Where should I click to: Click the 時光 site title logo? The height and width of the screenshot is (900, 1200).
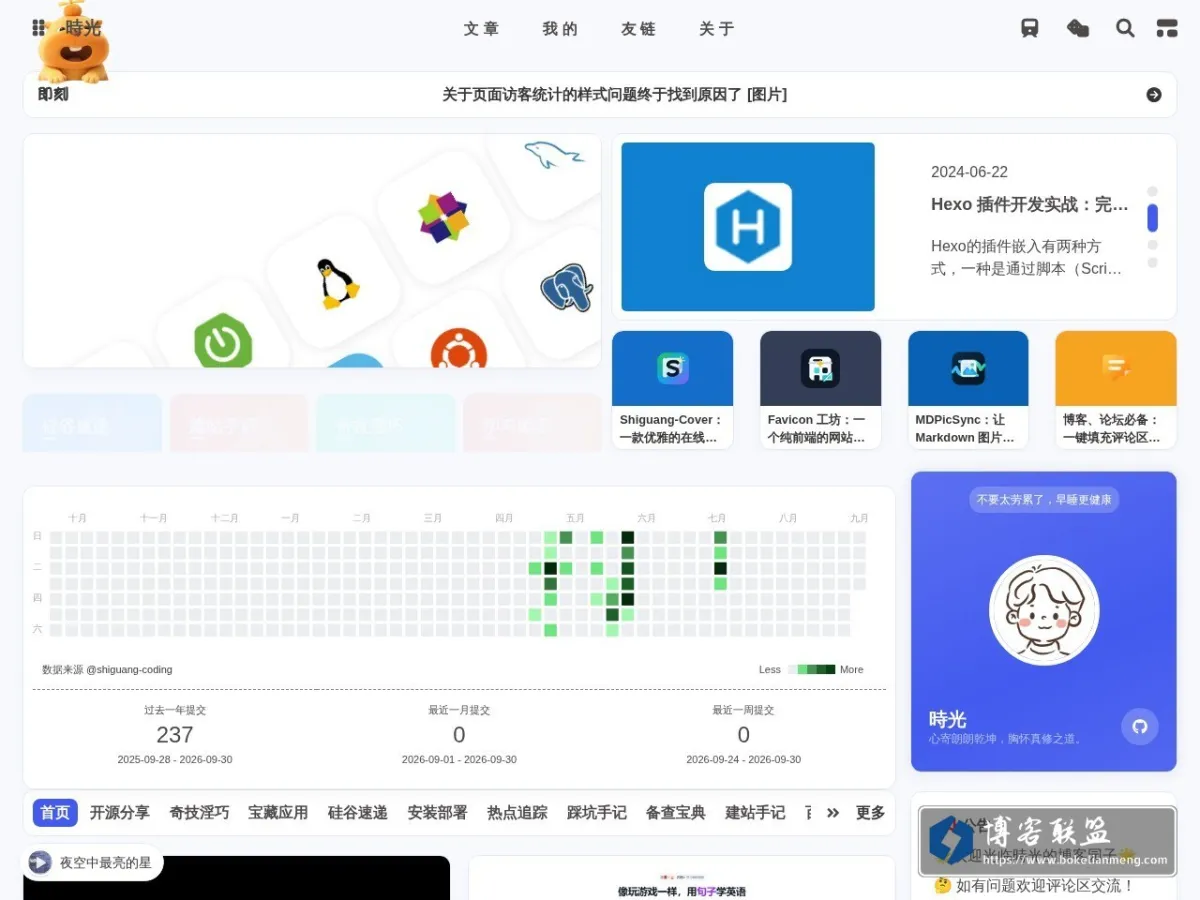click(84, 28)
